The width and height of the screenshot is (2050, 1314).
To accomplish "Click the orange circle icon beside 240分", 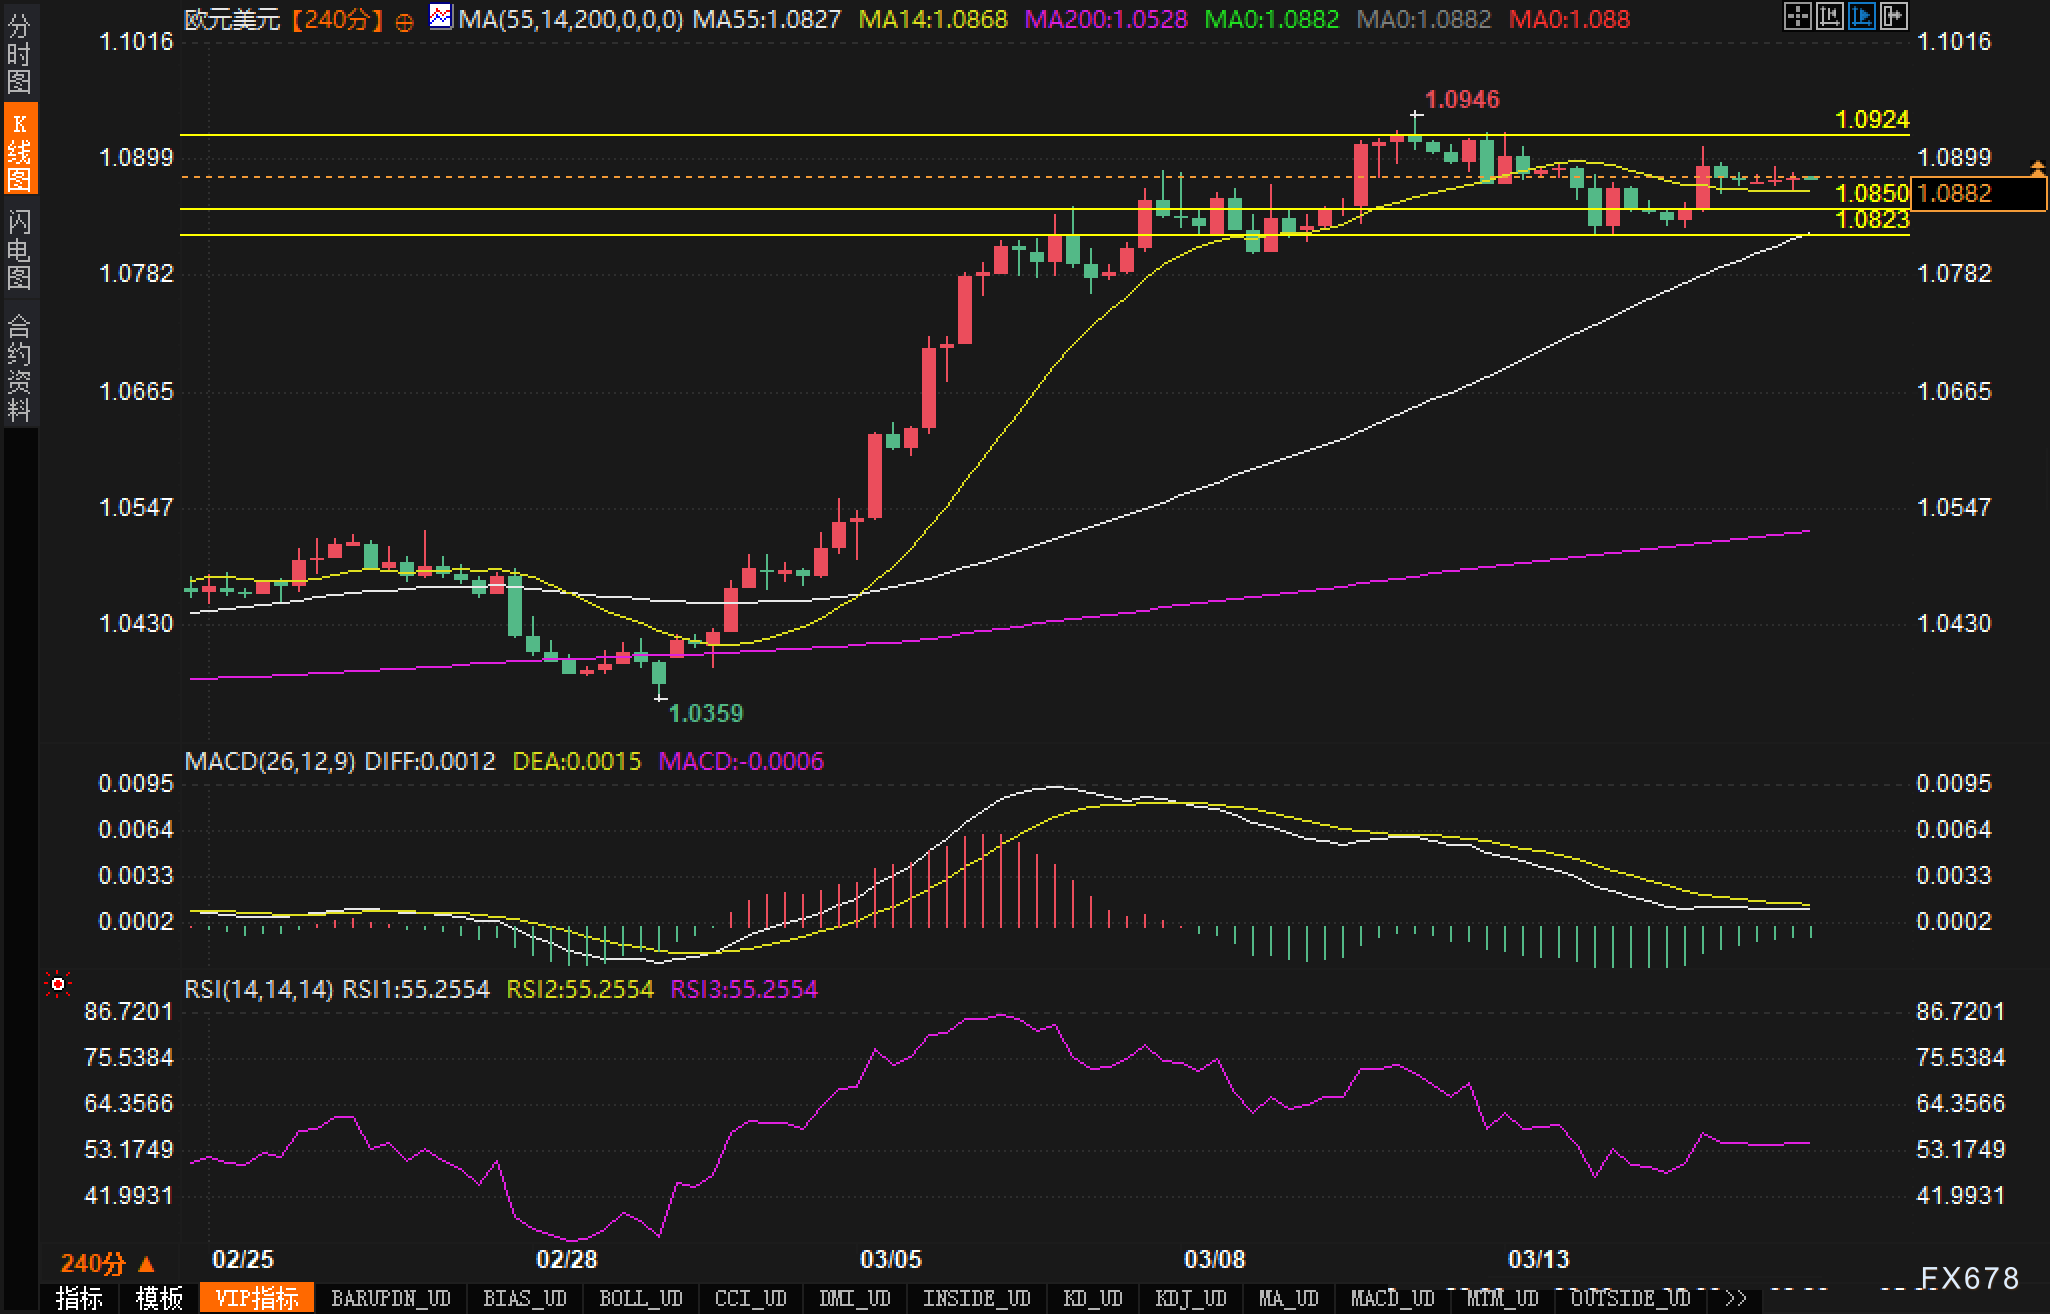I will click(x=404, y=21).
